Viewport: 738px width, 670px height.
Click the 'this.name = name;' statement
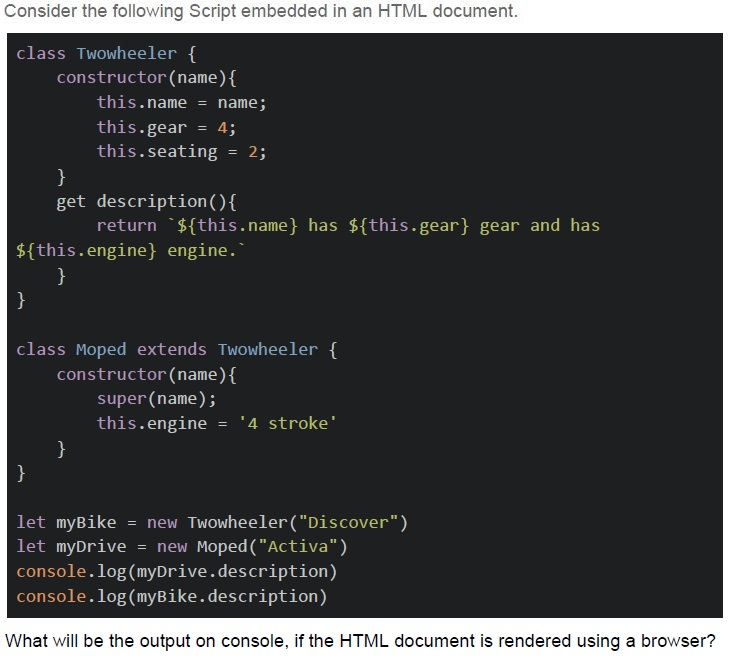[x=182, y=103]
